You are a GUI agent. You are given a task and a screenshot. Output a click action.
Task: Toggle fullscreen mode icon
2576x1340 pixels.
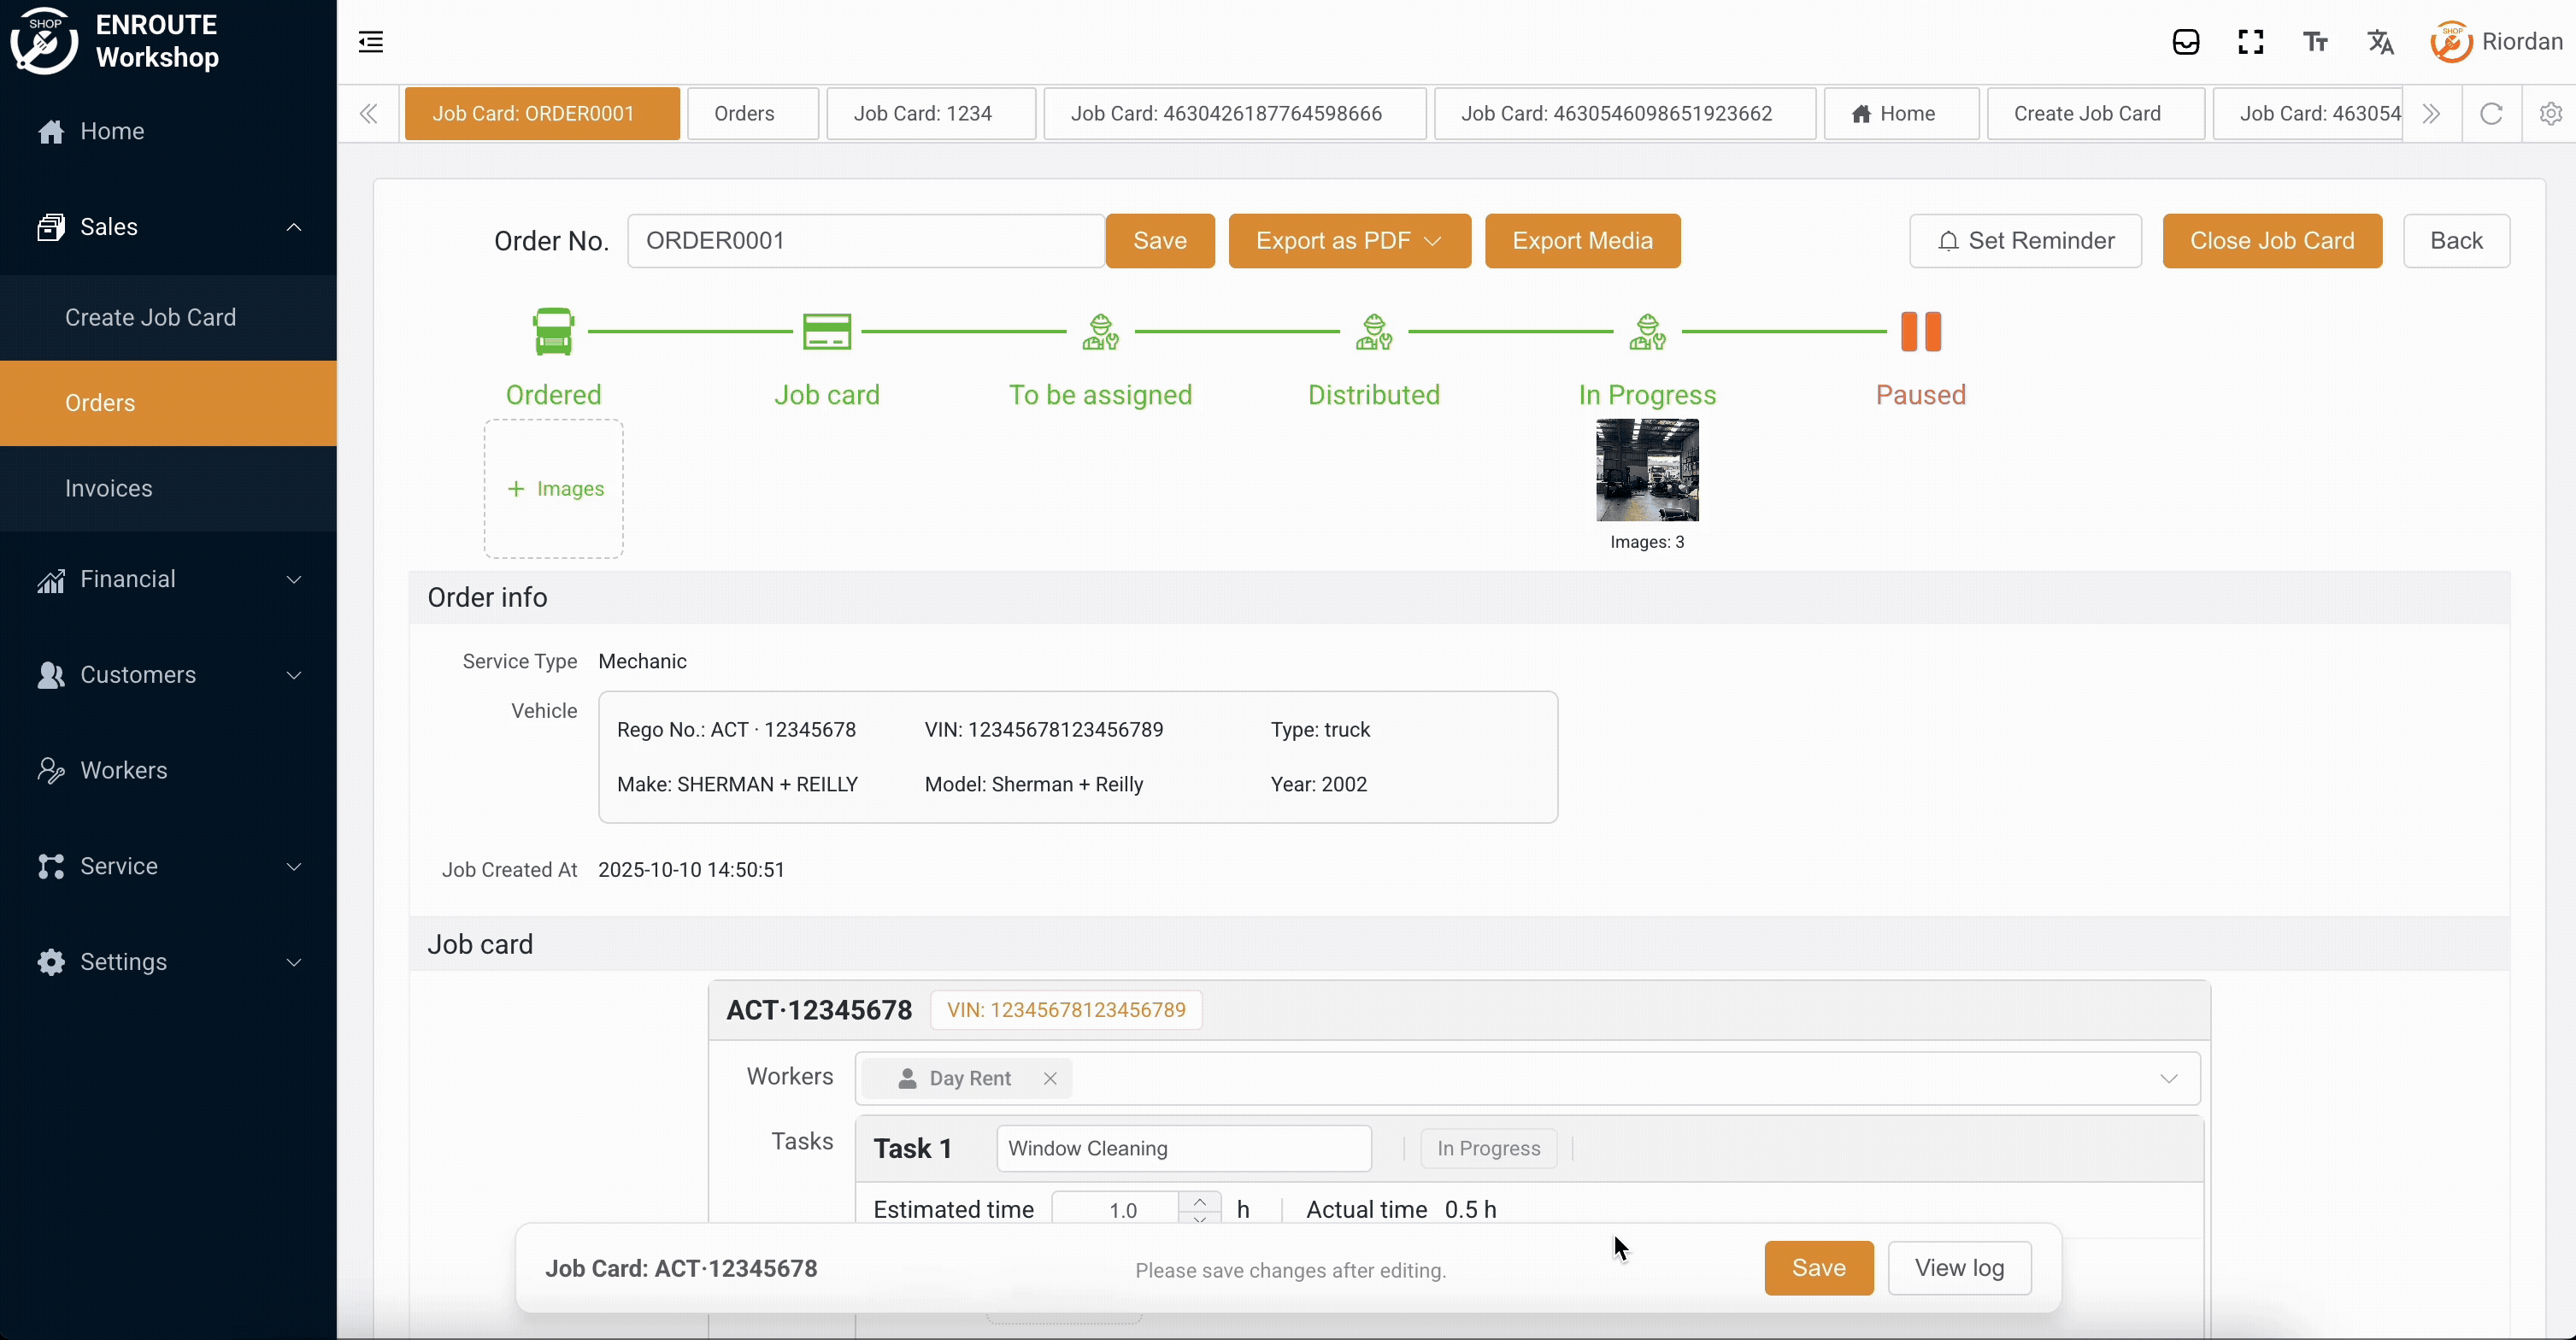2250,42
